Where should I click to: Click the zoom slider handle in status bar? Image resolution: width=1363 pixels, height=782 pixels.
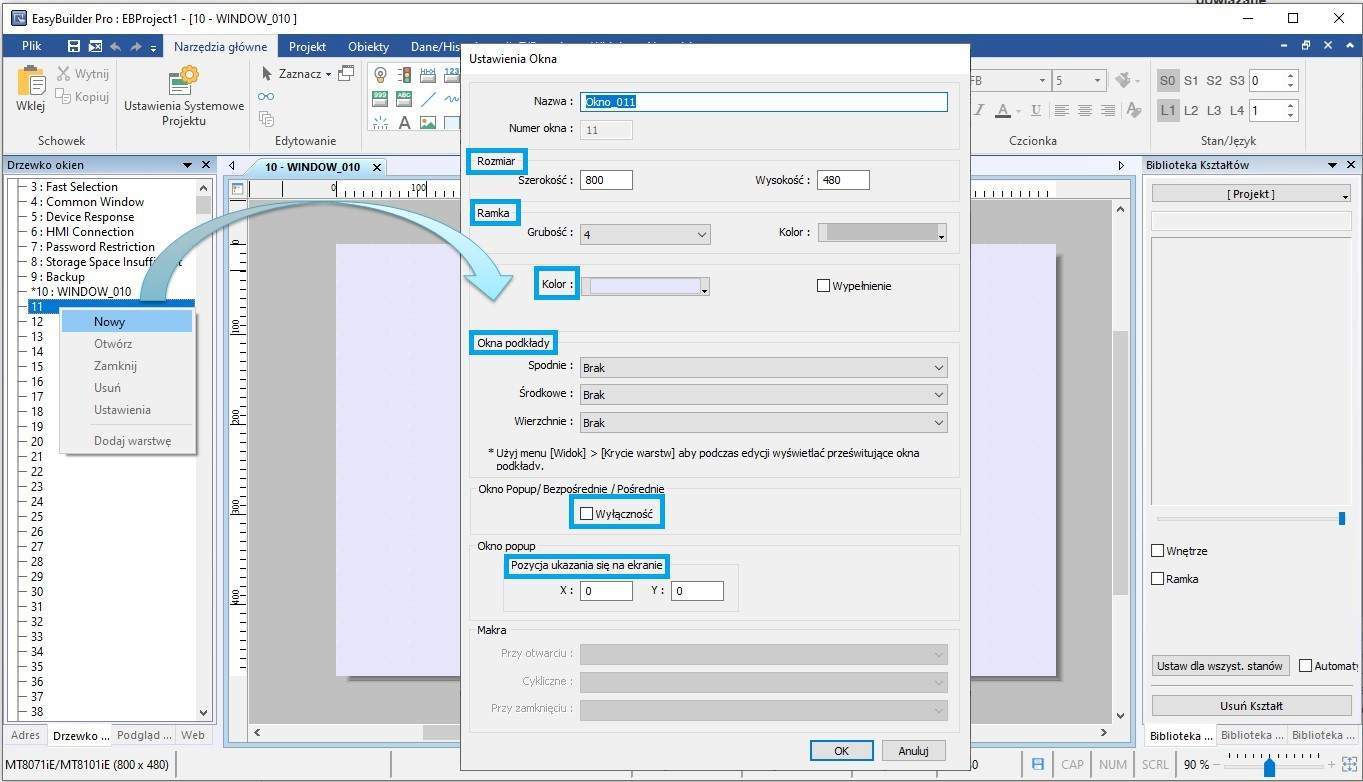click(1269, 767)
